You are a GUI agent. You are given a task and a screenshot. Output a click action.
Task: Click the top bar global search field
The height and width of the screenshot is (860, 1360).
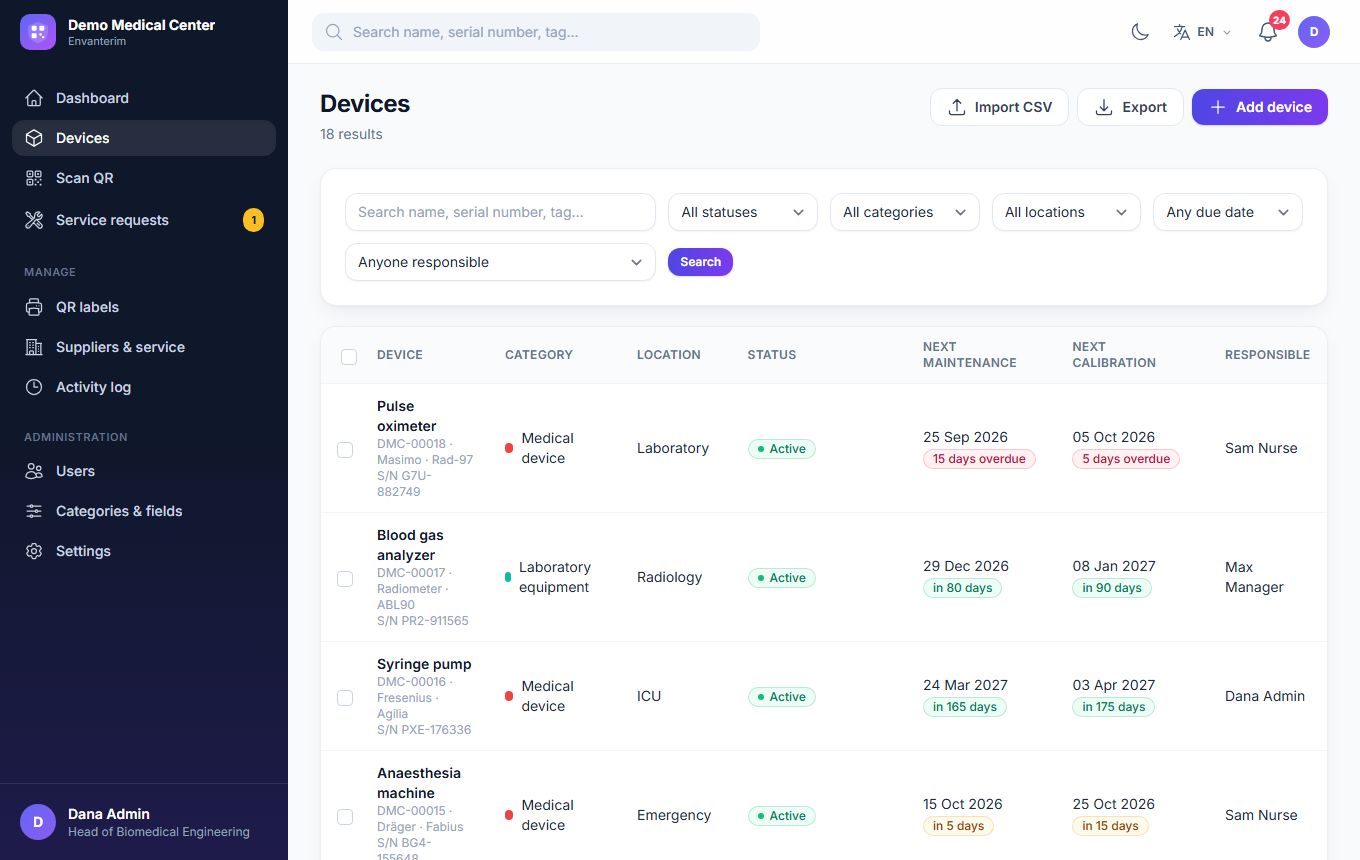pos(536,32)
